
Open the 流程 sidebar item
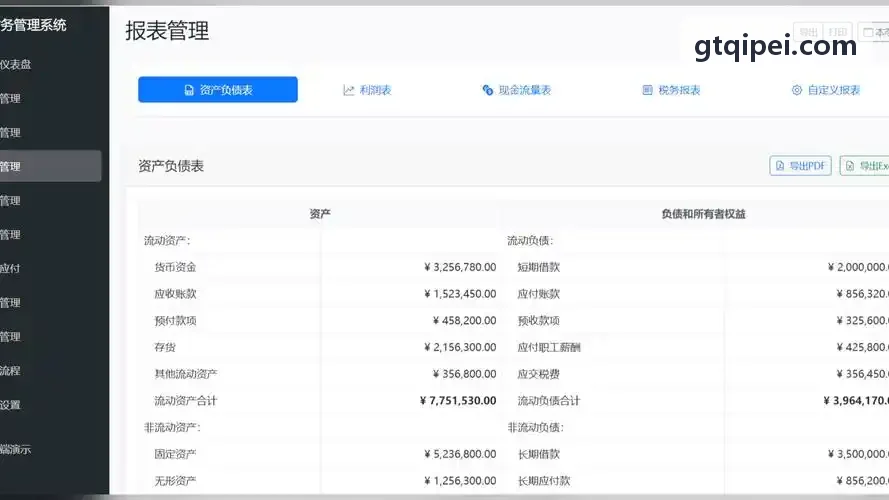pyautogui.click(x=10, y=370)
